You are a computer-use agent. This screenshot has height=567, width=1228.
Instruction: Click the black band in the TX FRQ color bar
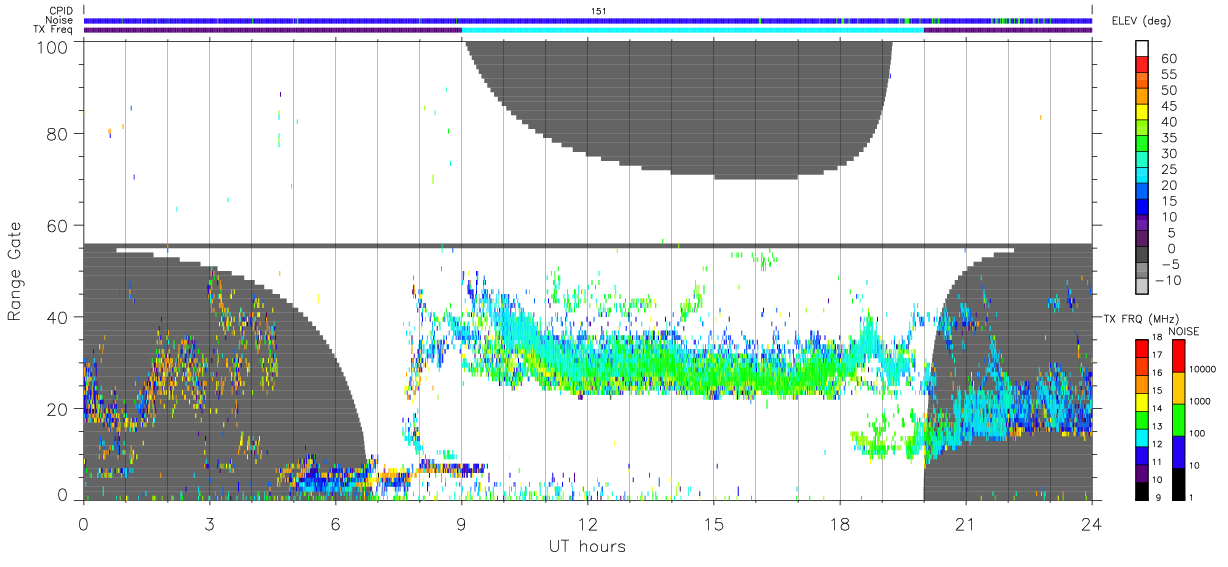[x=1142, y=491]
